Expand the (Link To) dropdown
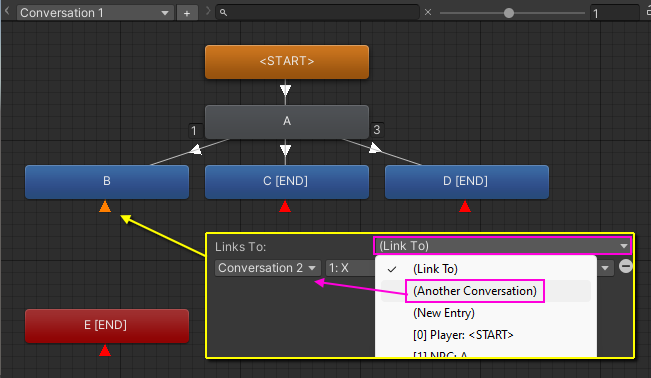This screenshot has height=378, width=651. click(x=502, y=246)
